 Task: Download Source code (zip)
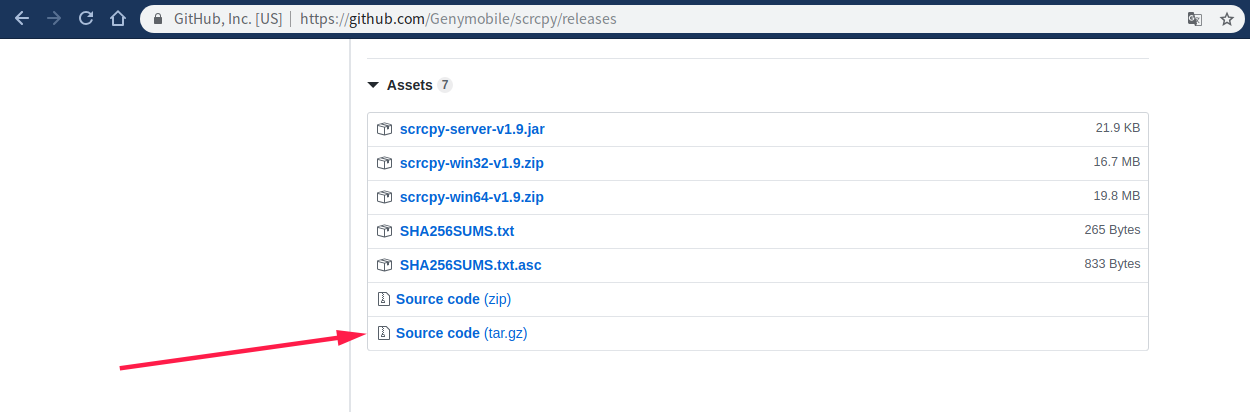pyautogui.click(x=453, y=299)
